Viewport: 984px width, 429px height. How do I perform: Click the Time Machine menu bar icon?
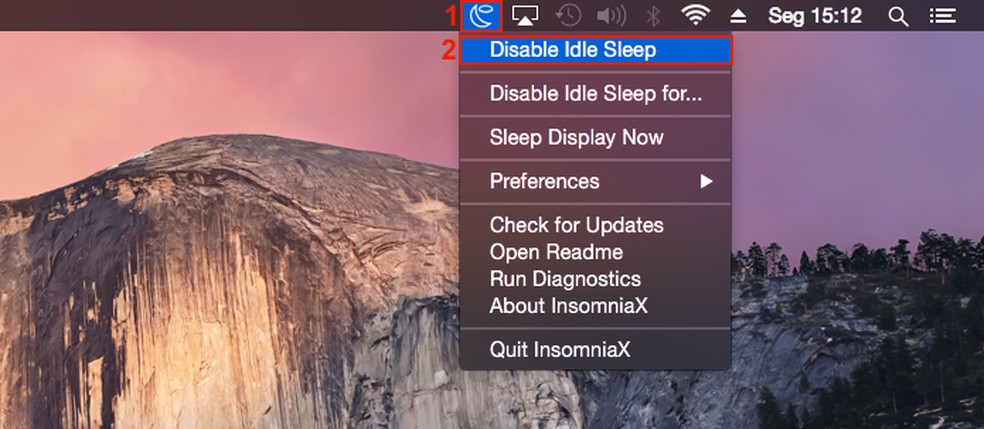coord(569,16)
